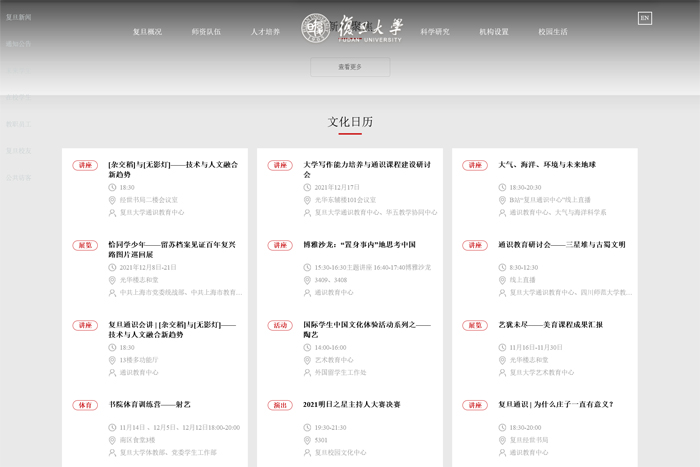Screen dimensions: 700x467
Task: Jump to 复旦新闻 in the side navigation
Action: pyautogui.click(x=18, y=17)
